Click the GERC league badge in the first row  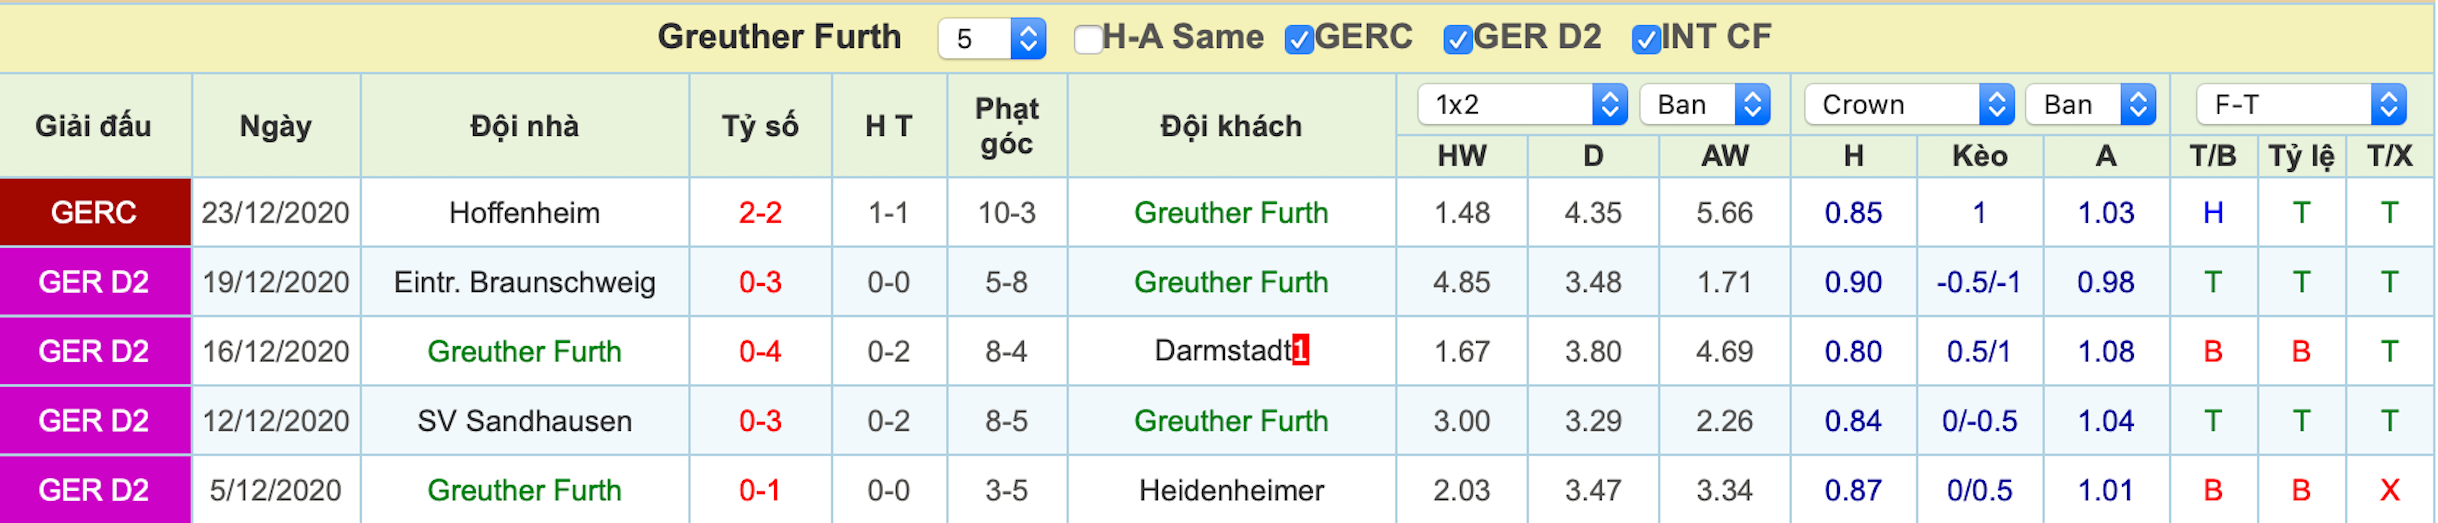(95, 212)
